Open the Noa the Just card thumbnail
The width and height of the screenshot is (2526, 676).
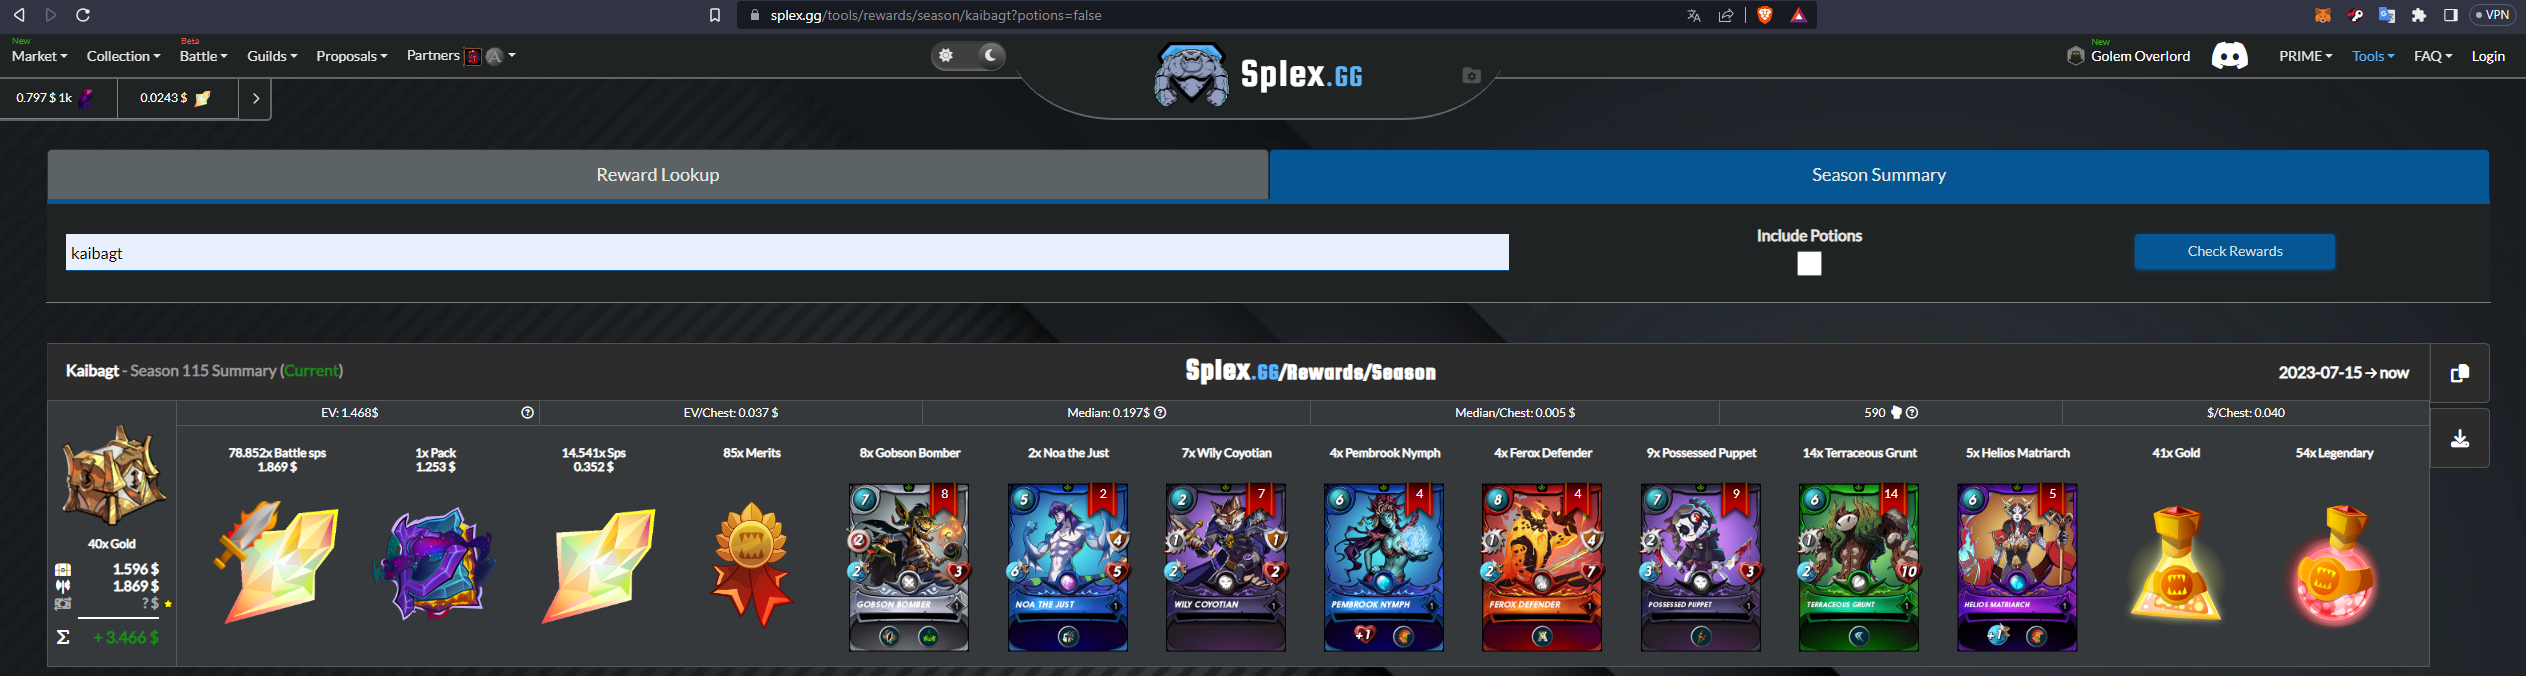(1067, 567)
